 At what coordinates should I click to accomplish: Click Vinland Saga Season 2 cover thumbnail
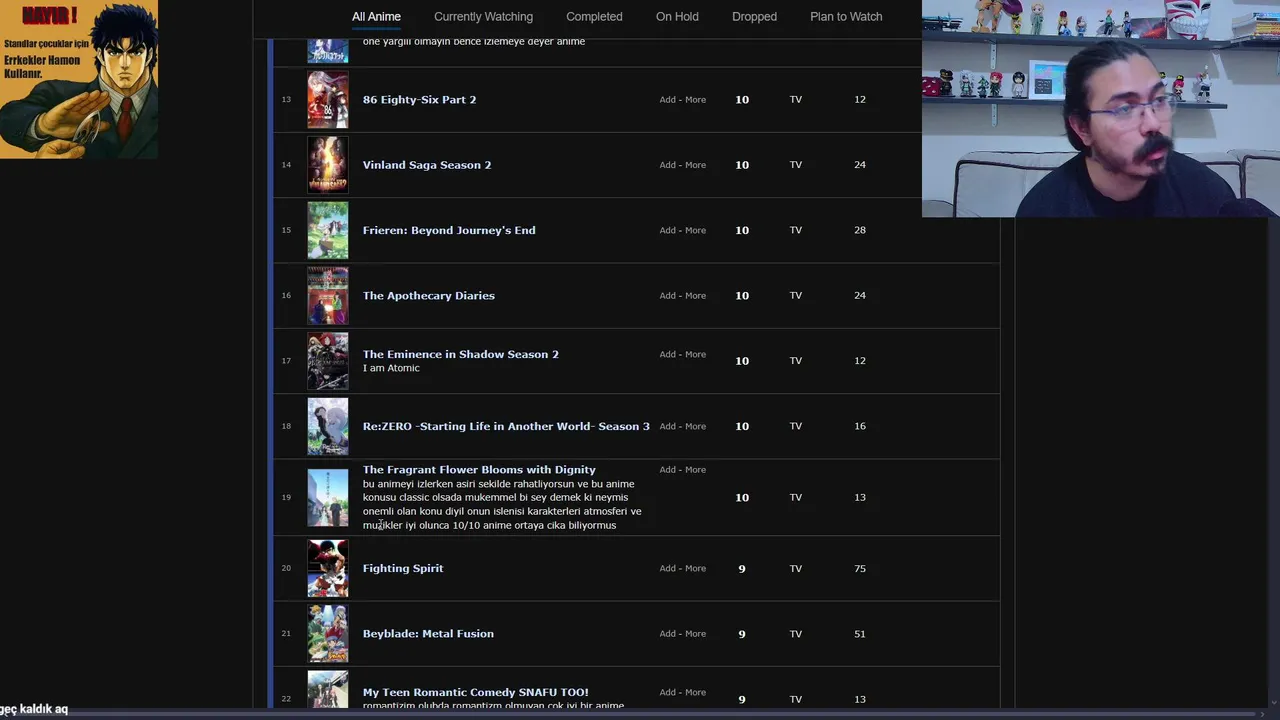328,164
